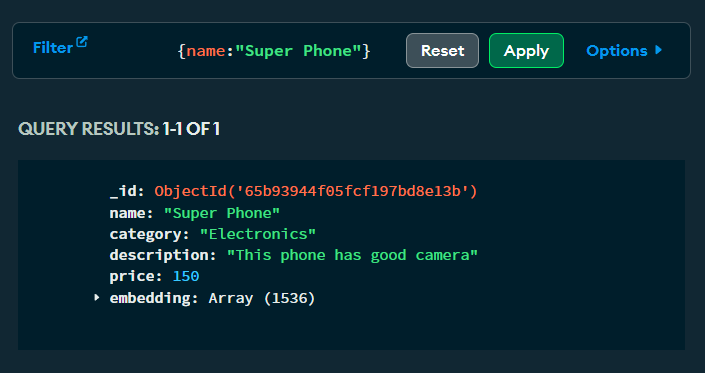
Task: Expand the embedding array triangle
Action: pyautogui.click(x=97, y=298)
